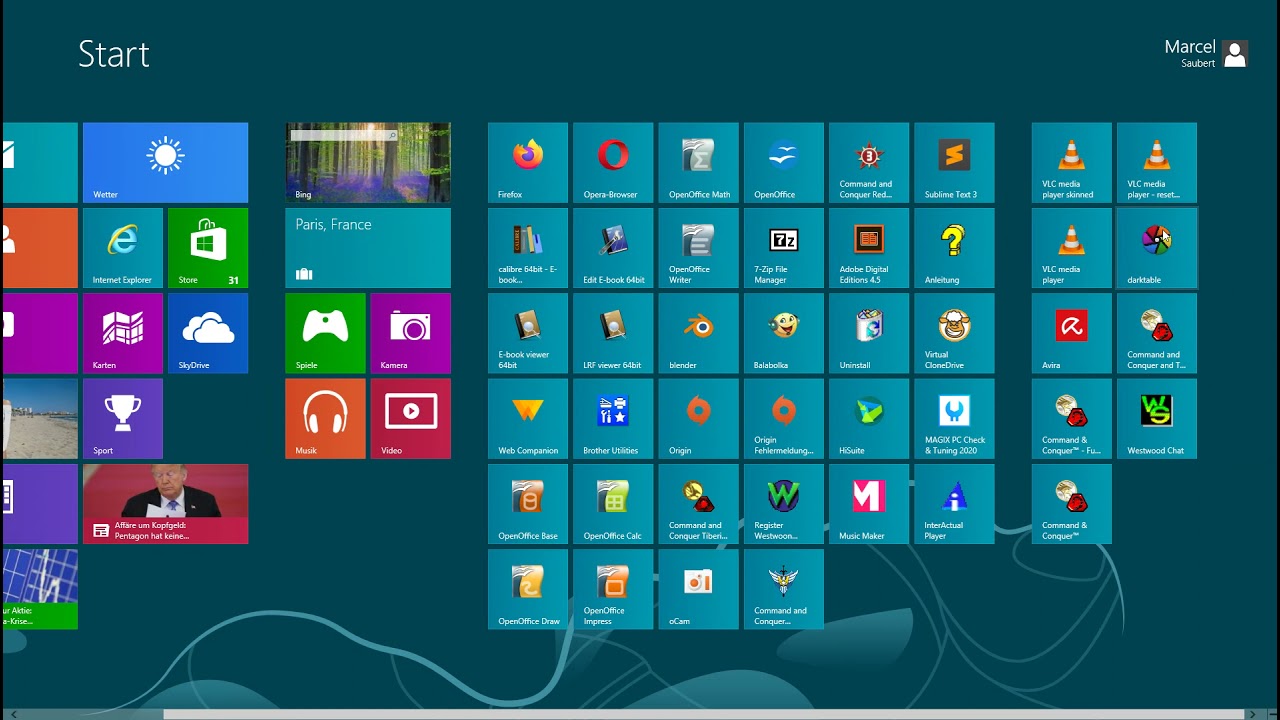This screenshot has width=1280, height=720.
Task: Open the Store tile
Action: (x=208, y=248)
